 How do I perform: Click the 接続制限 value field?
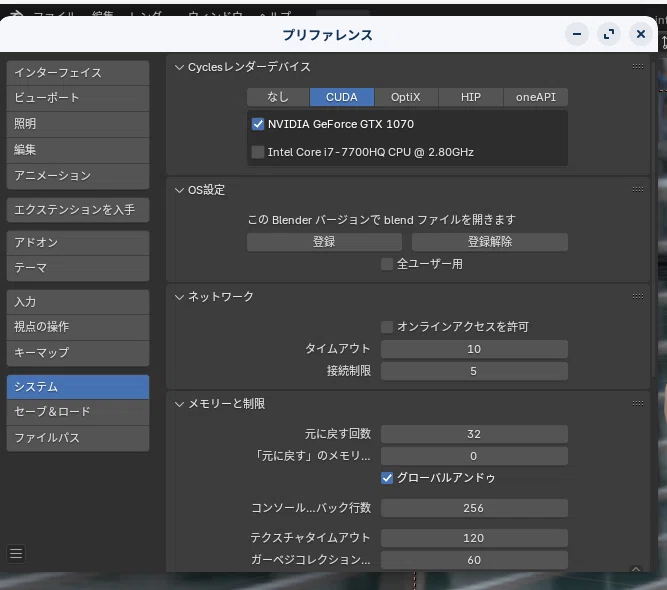[x=474, y=371]
